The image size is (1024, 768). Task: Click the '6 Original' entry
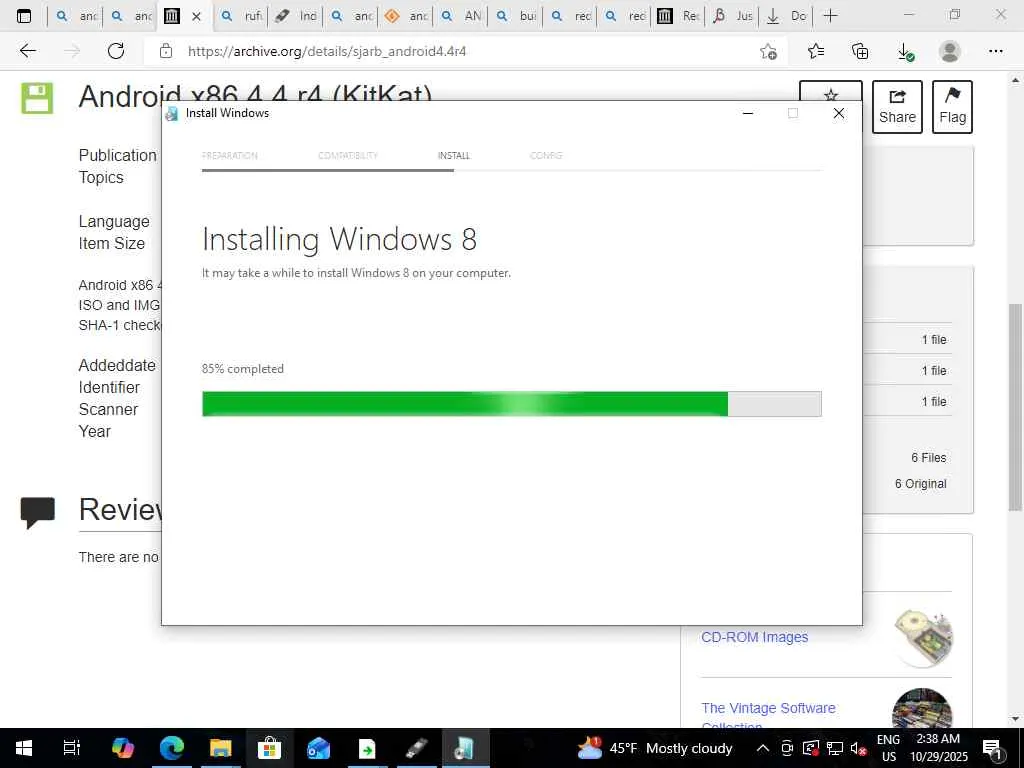click(920, 484)
